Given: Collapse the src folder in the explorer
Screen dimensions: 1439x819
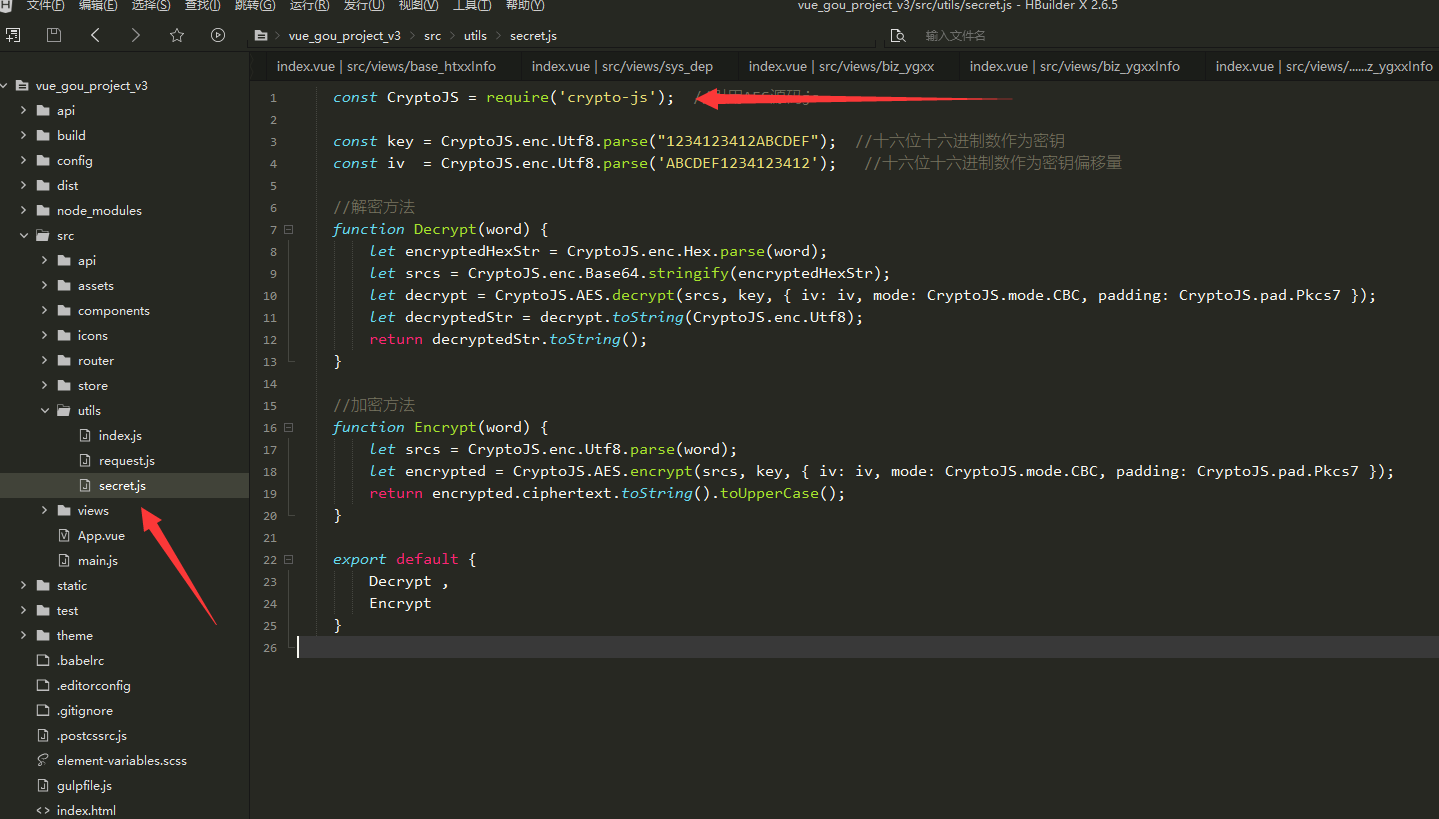Looking at the screenshot, I should tap(24, 235).
